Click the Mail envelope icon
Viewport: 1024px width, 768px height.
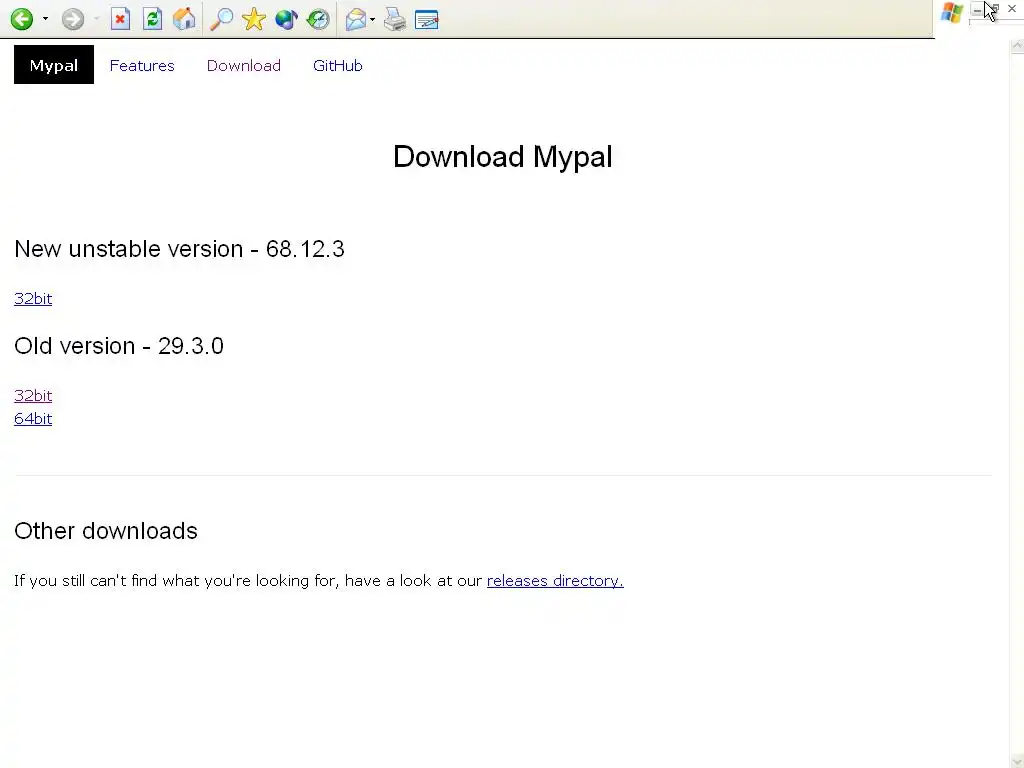click(x=356, y=19)
